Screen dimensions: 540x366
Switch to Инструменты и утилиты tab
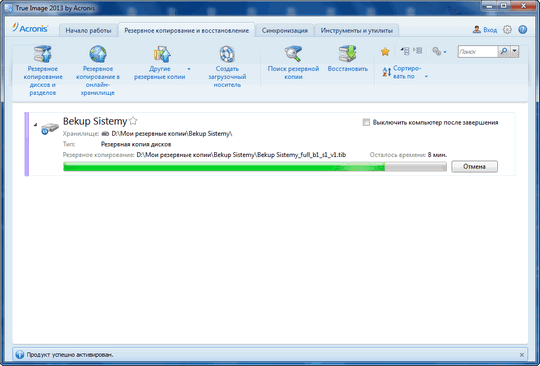point(356,30)
